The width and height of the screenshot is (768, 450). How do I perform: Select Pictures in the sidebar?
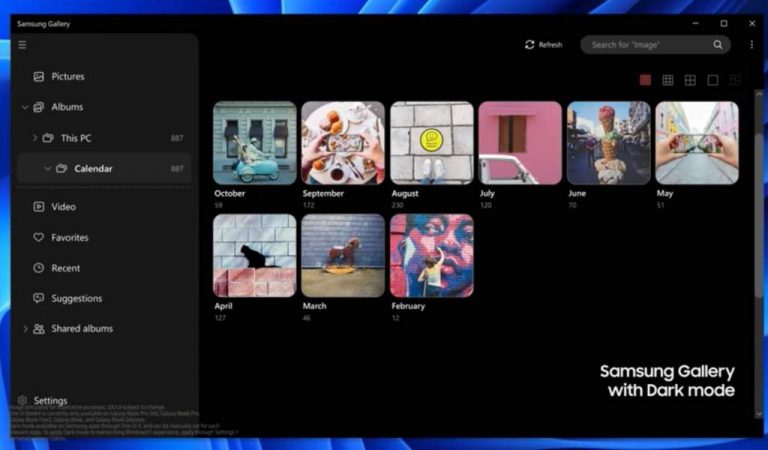[67, 76]
